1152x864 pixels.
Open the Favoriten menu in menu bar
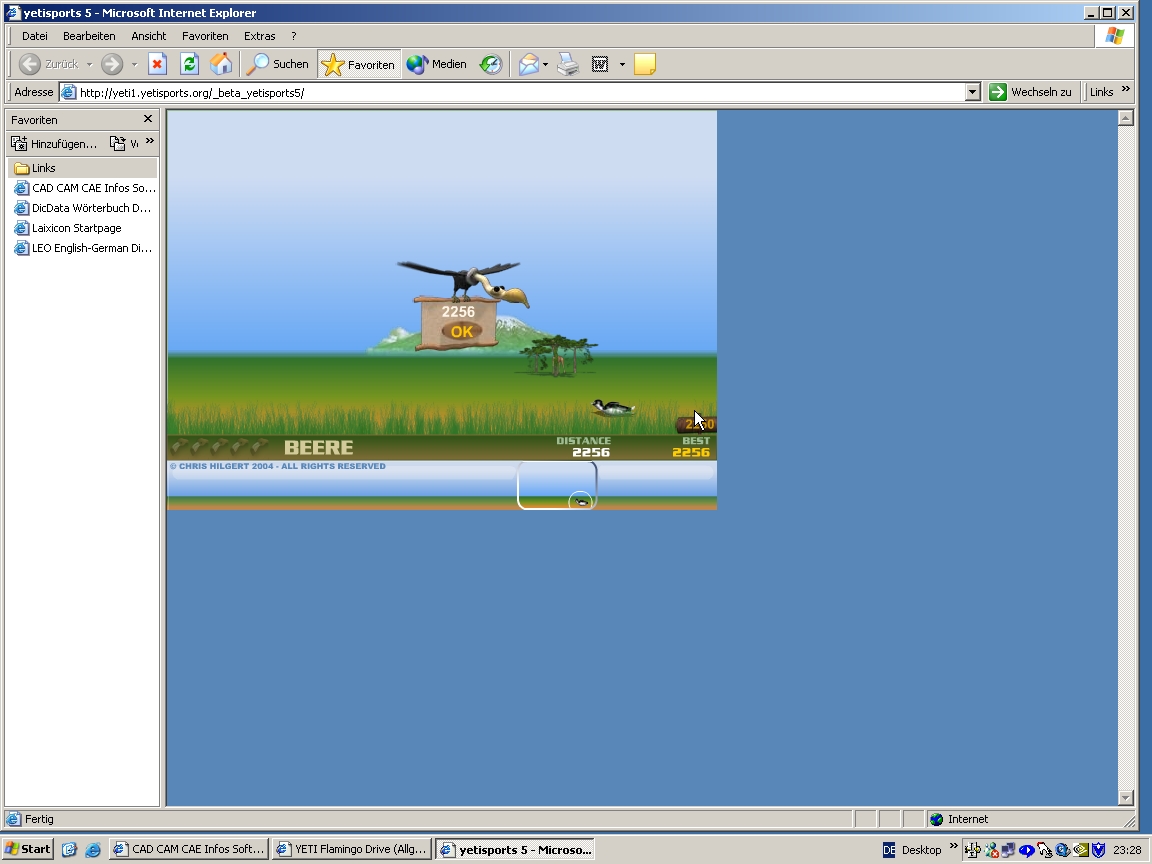coord(205,36)
